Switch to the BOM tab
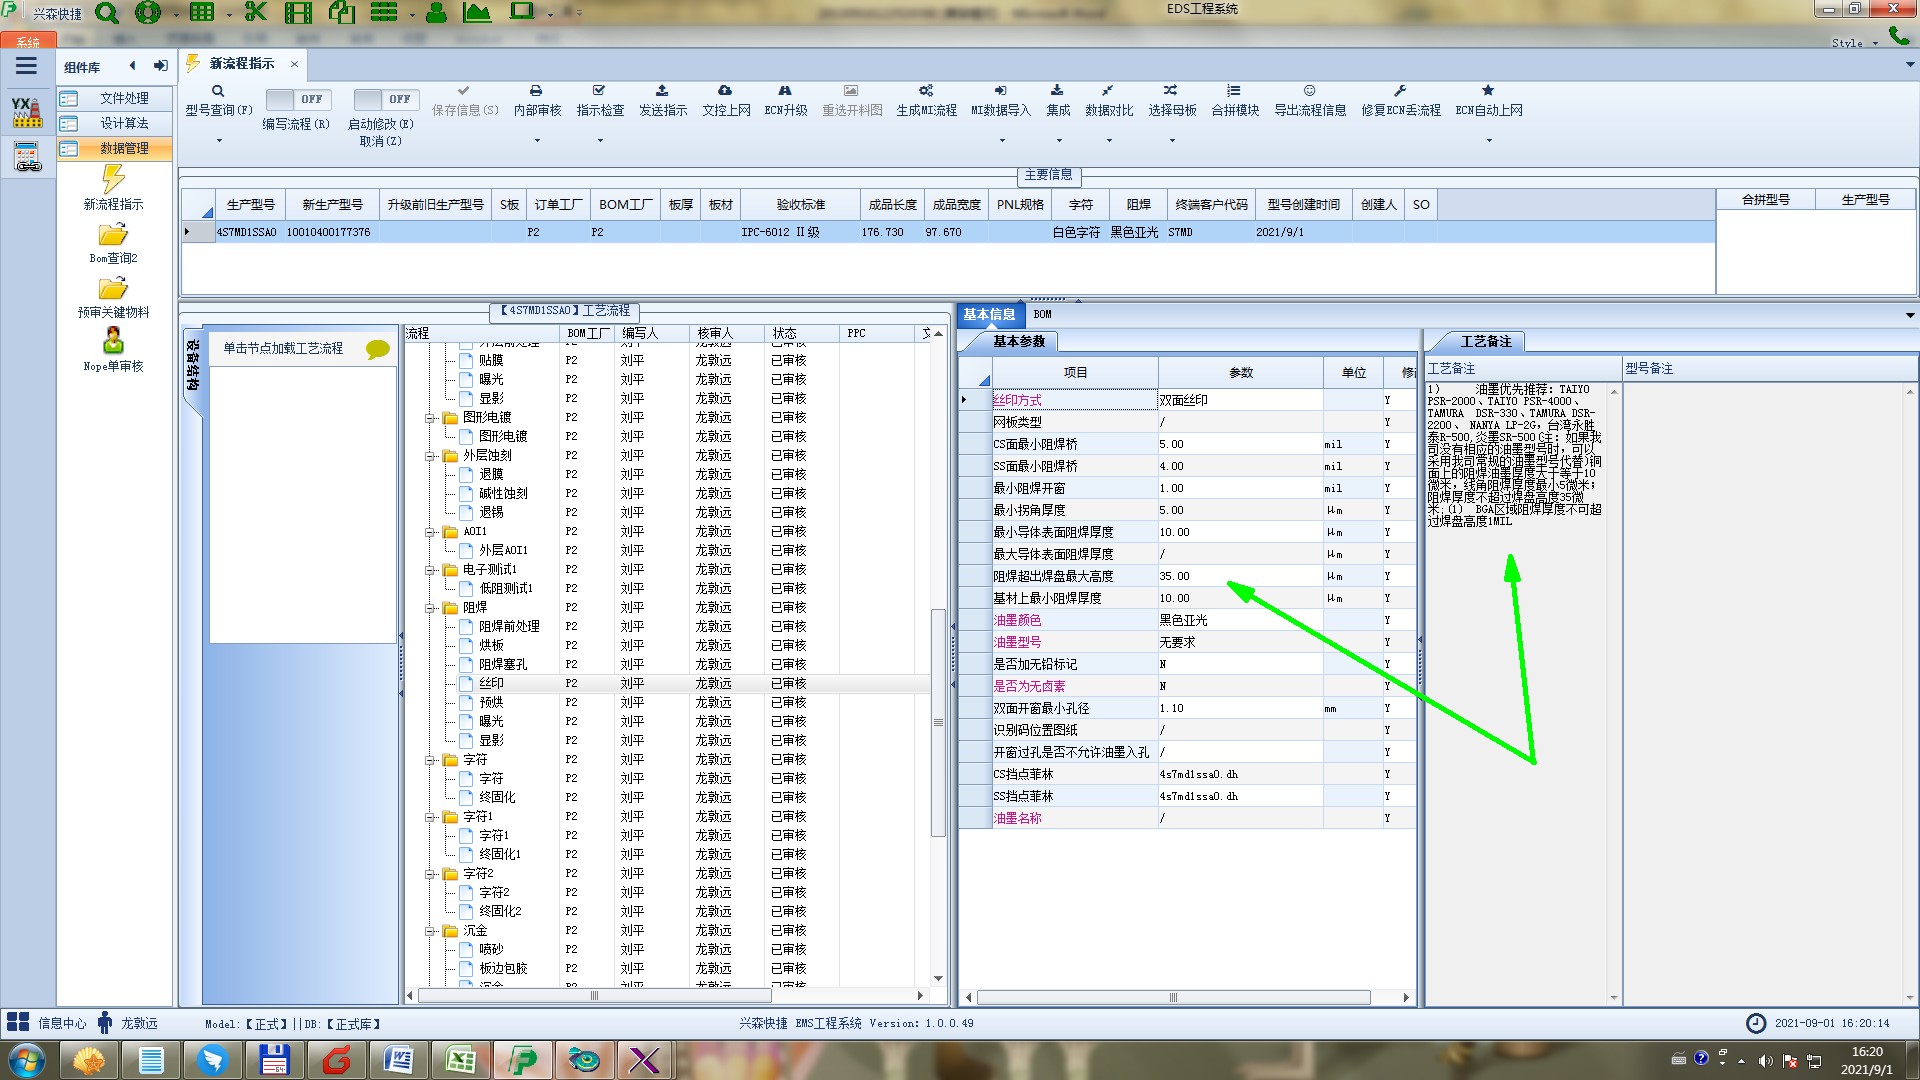 click(1042, 314)
